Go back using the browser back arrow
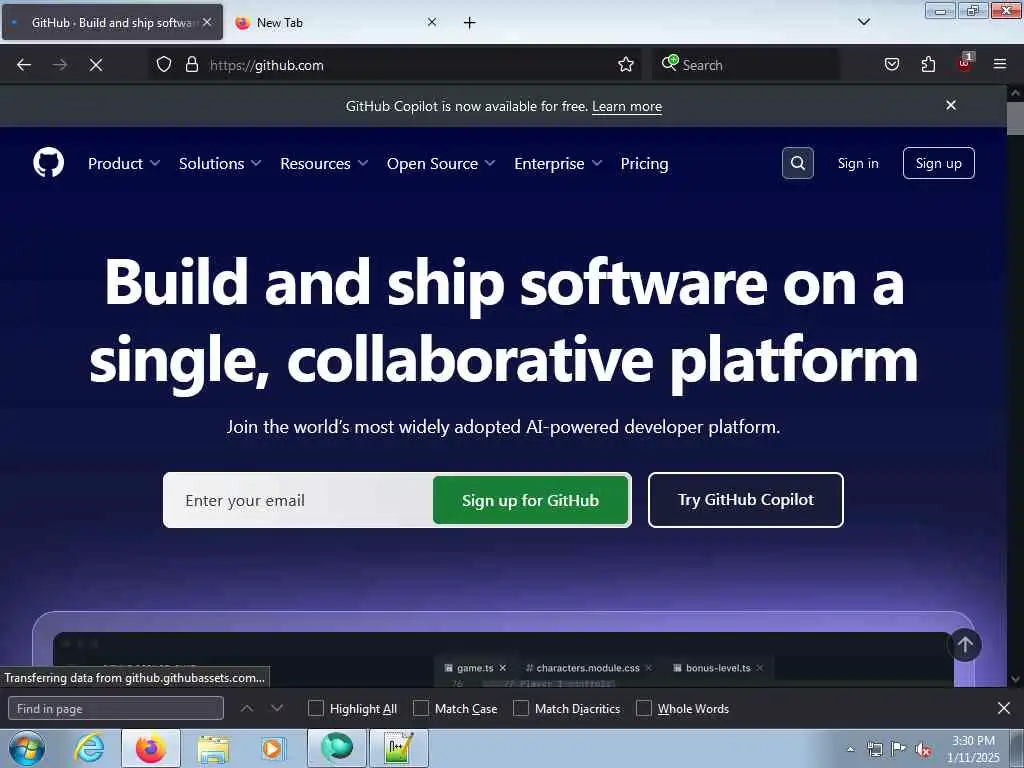This screenshot has height=768, width=1024. pyautogui.click(x=24, y=65)
